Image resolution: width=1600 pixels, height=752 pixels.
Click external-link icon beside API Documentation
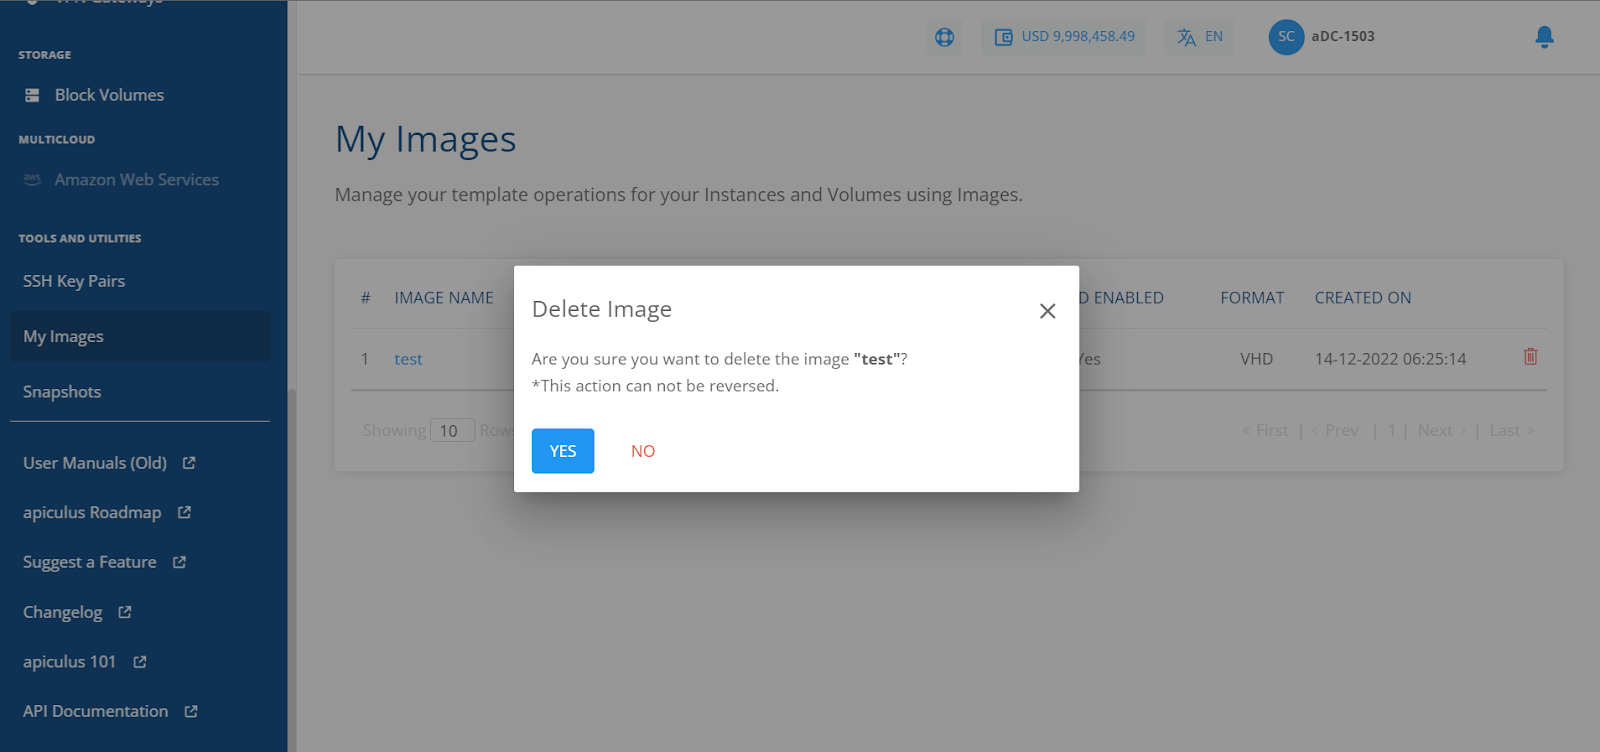[191, 711]
